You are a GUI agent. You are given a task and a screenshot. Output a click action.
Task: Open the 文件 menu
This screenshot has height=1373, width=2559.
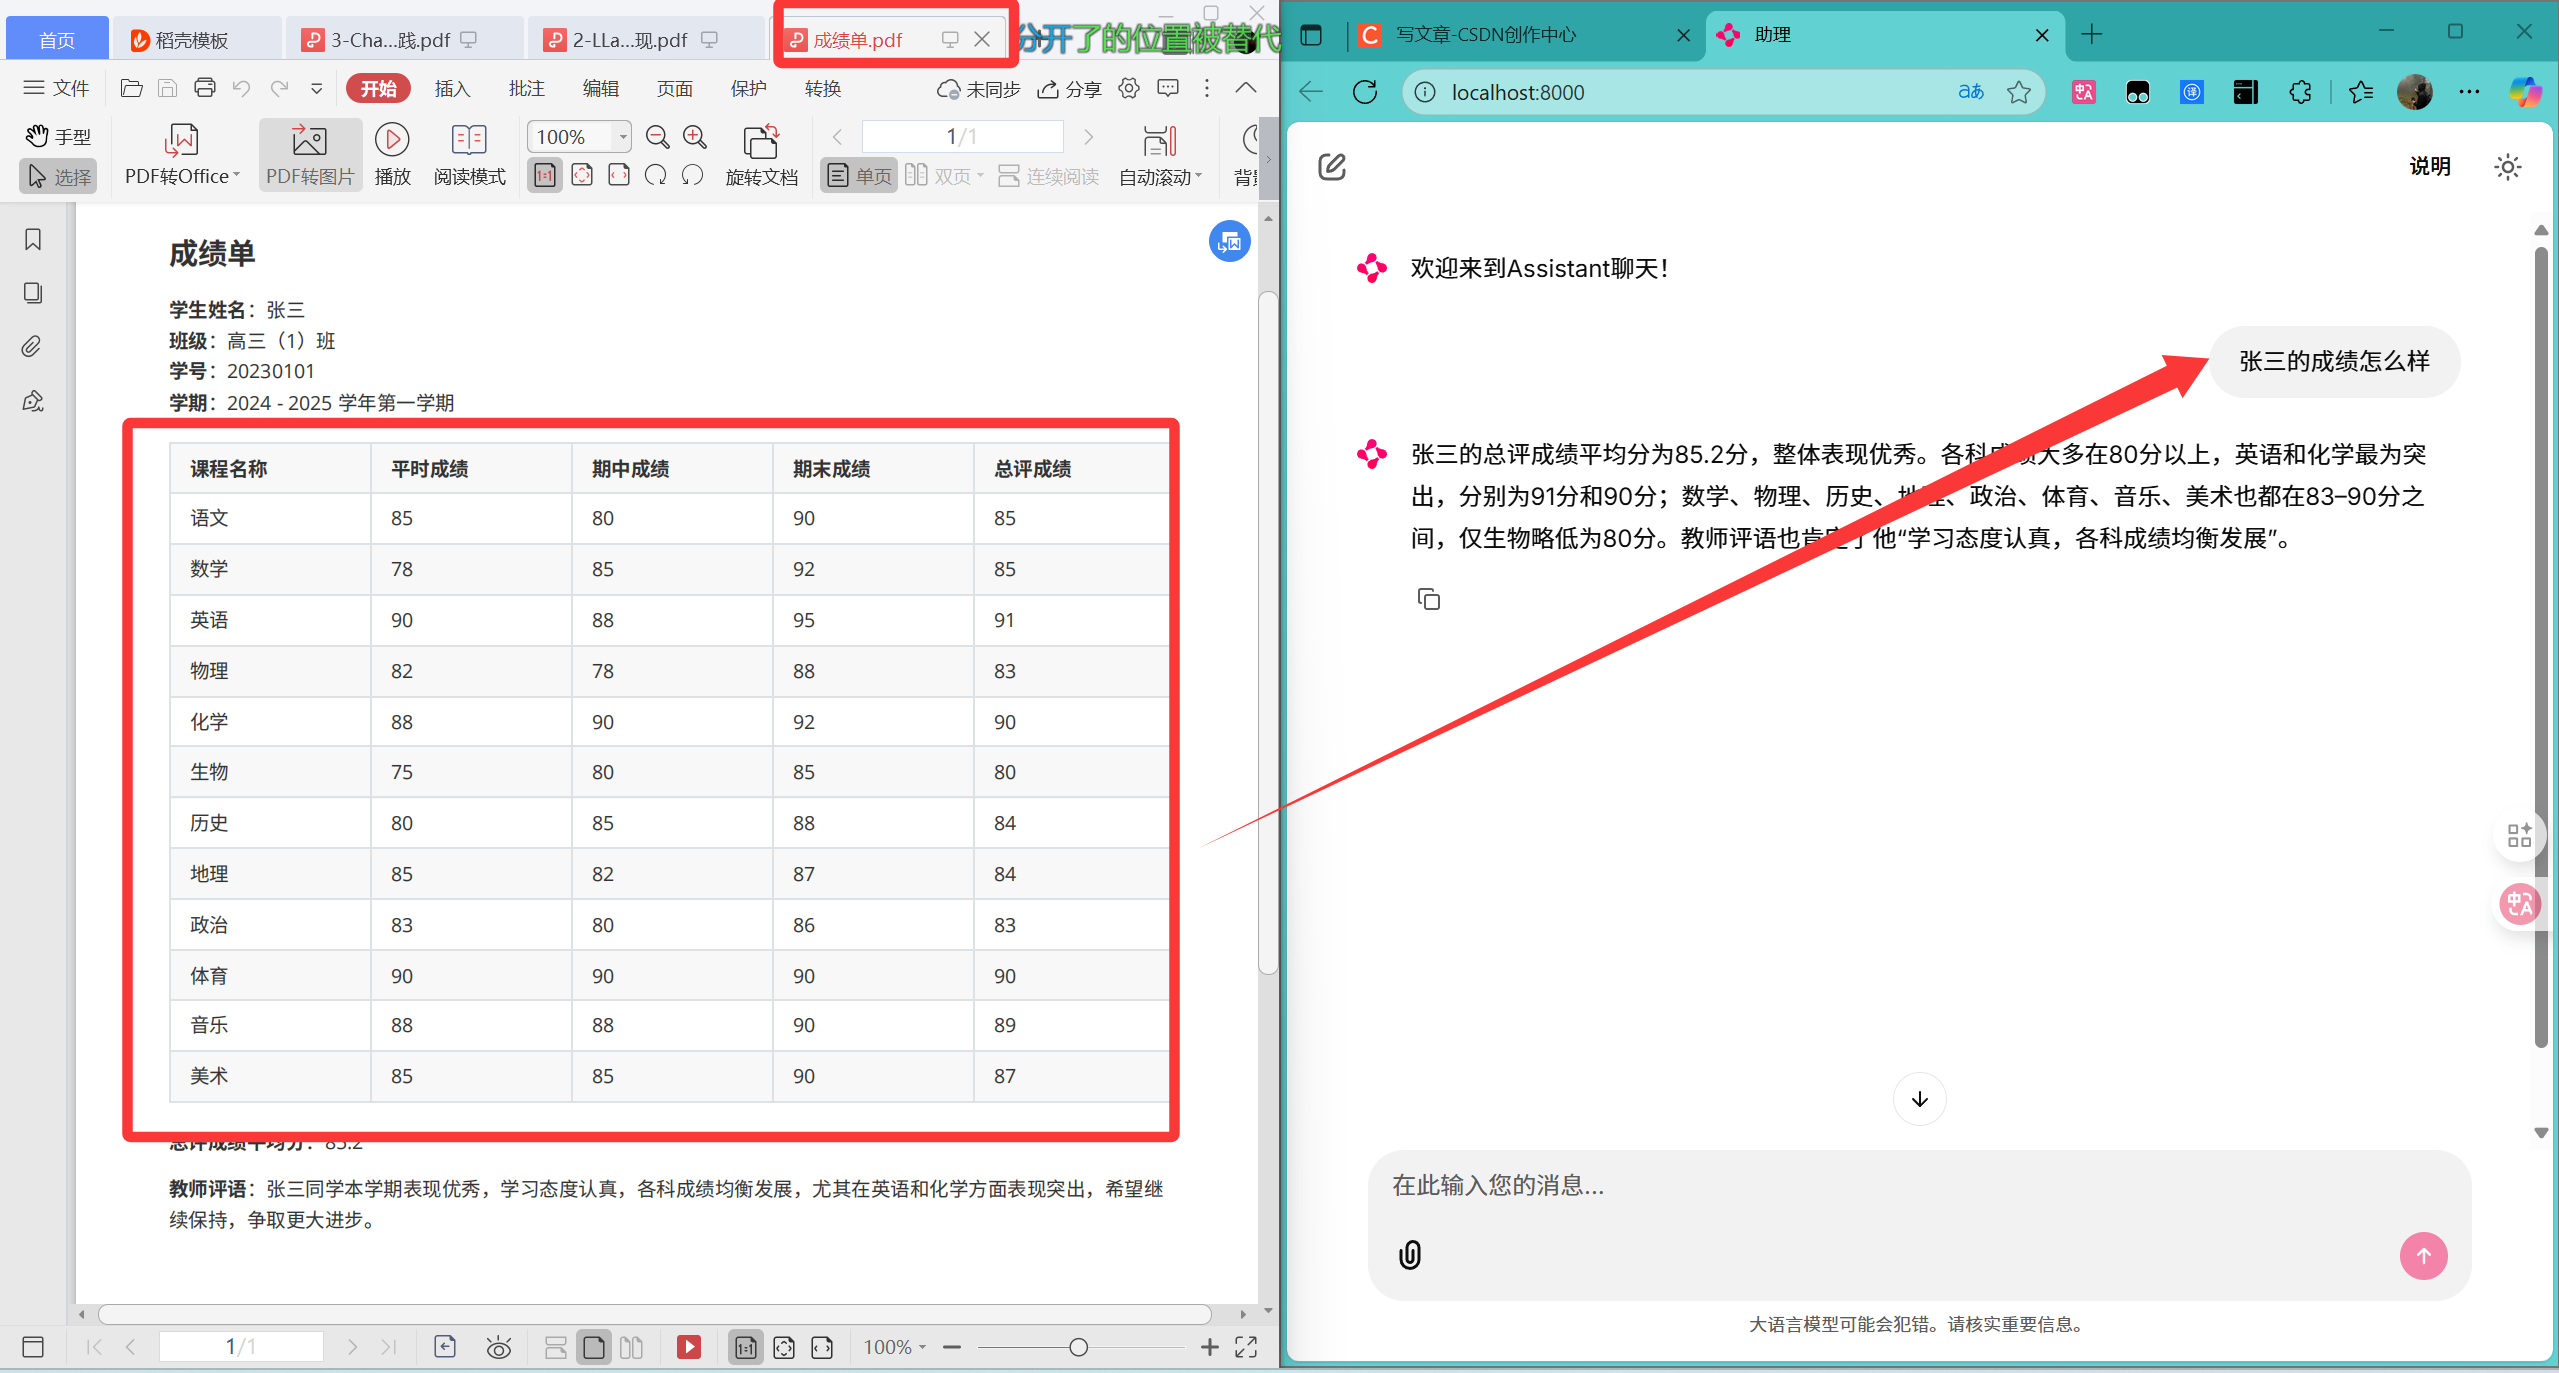[57, 88]
